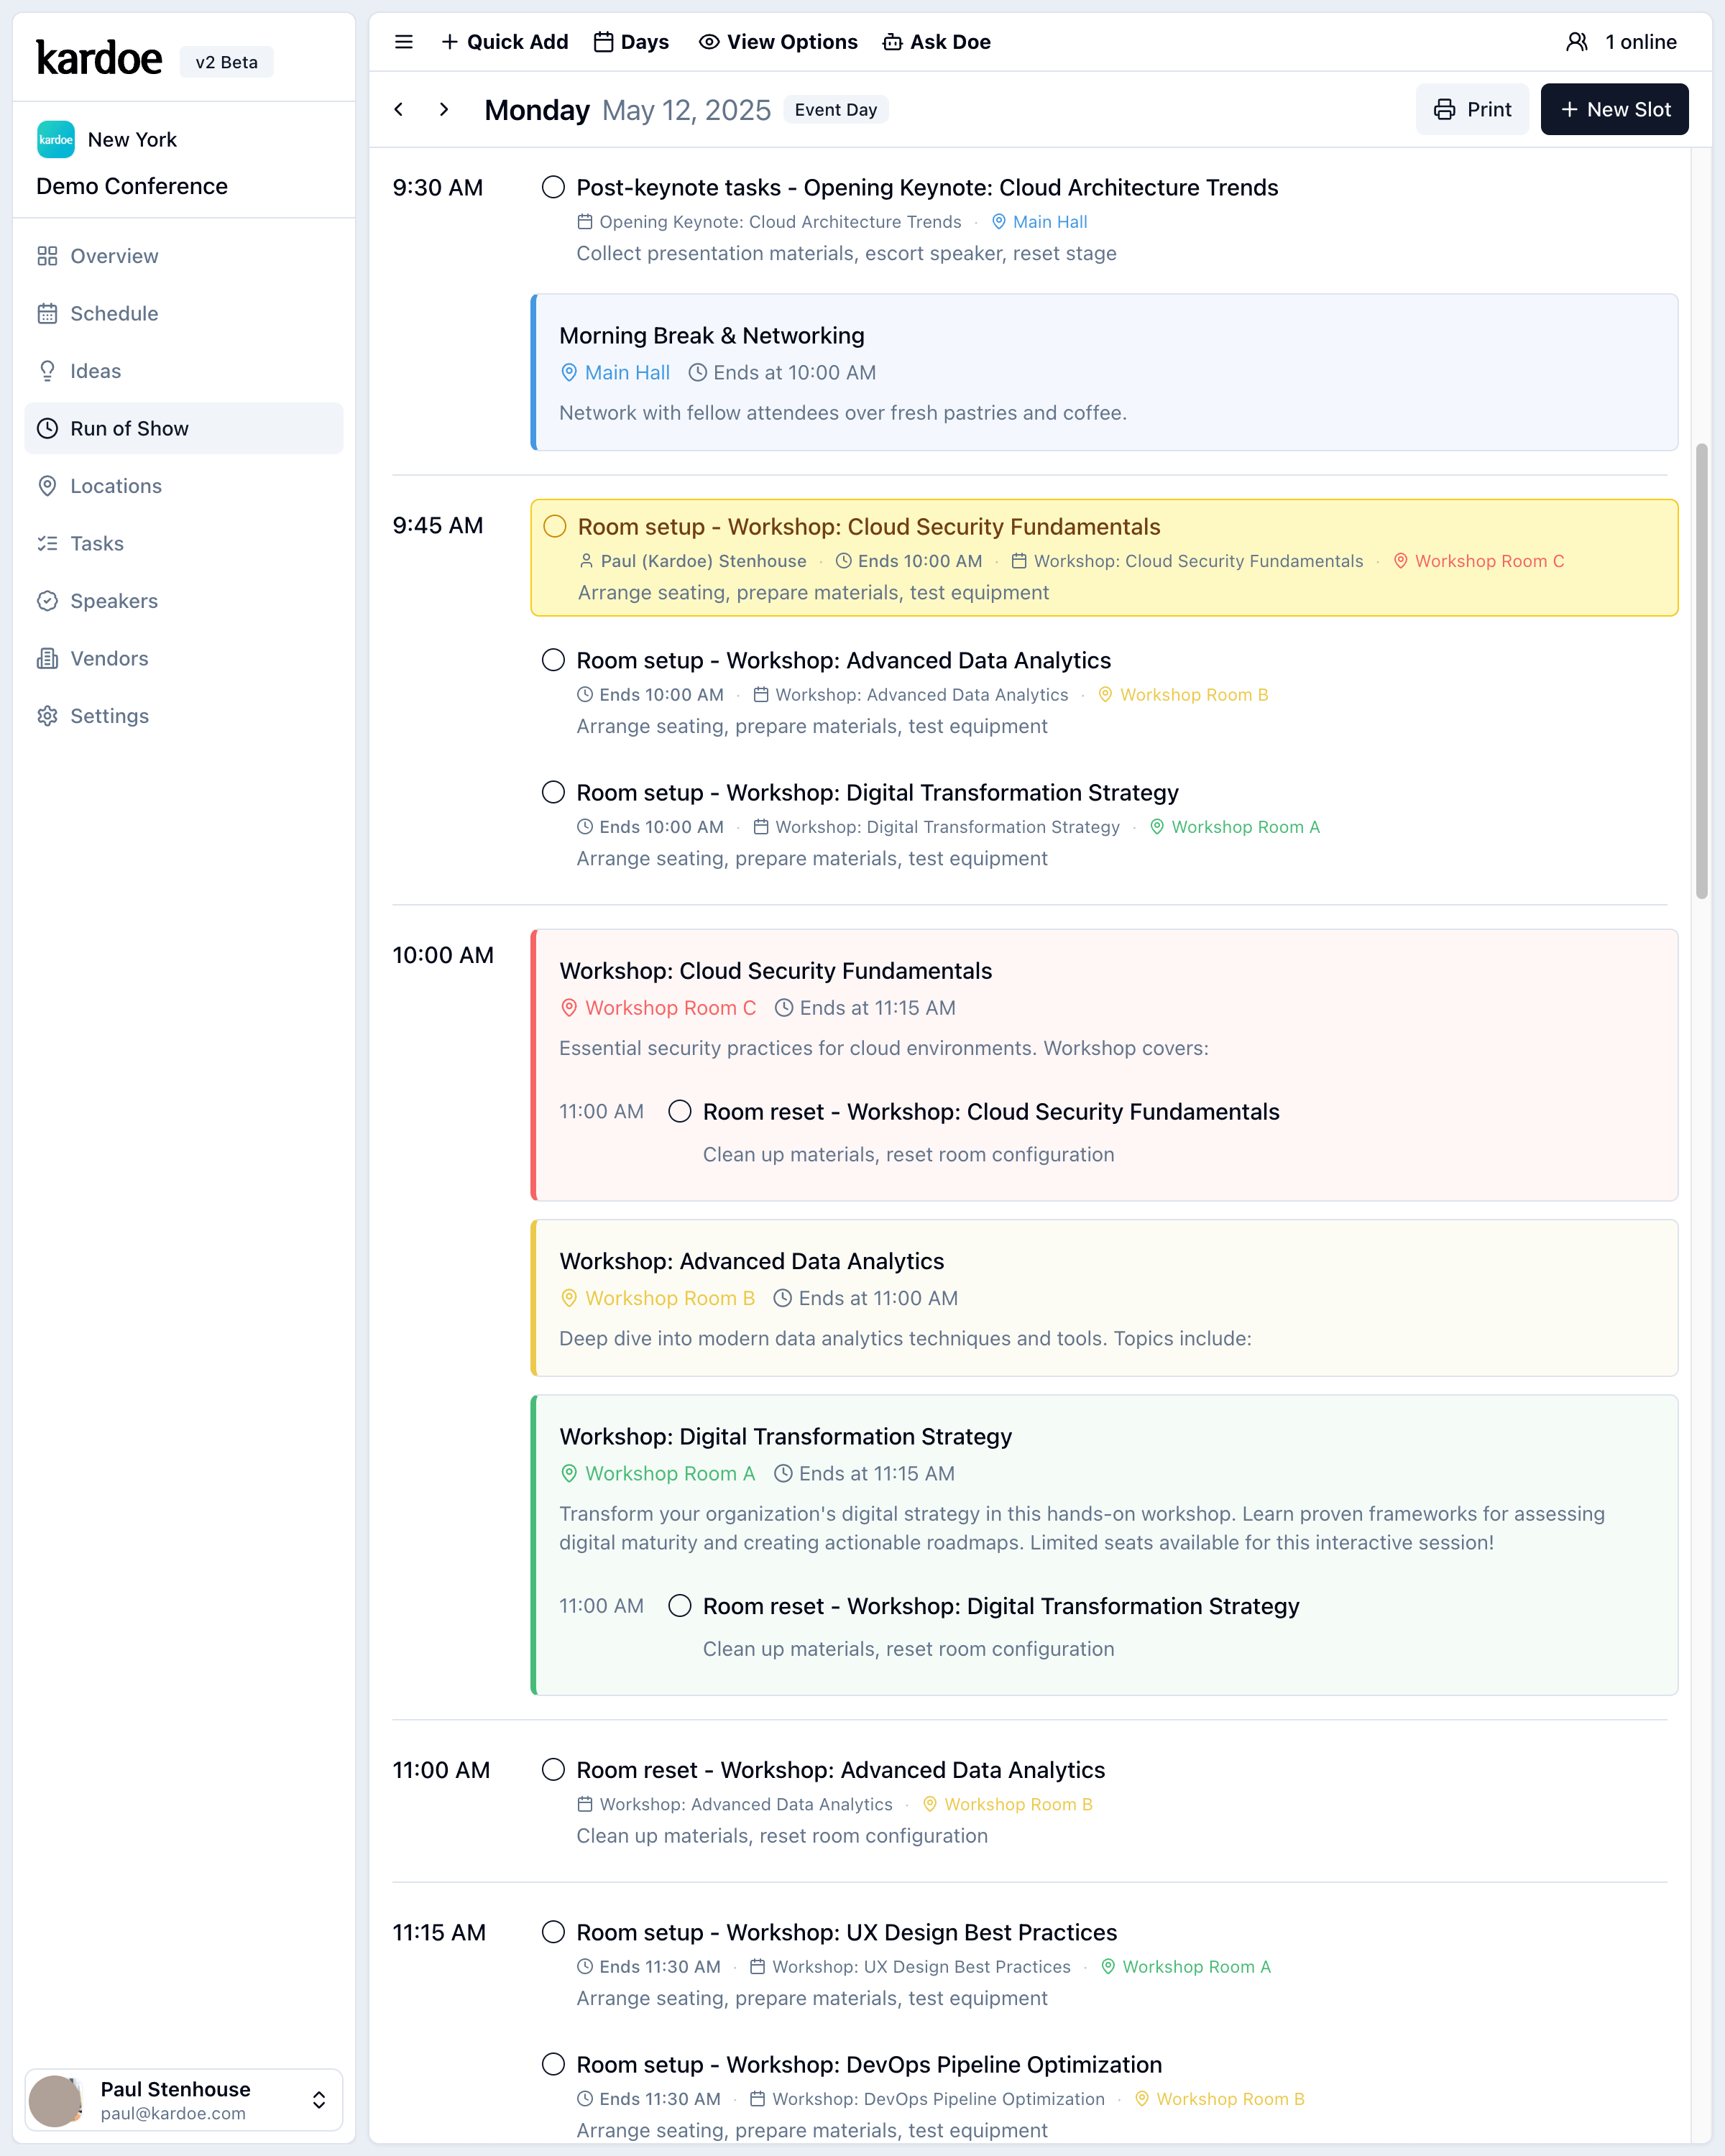Click the Quick Add button

click(505, 42)
